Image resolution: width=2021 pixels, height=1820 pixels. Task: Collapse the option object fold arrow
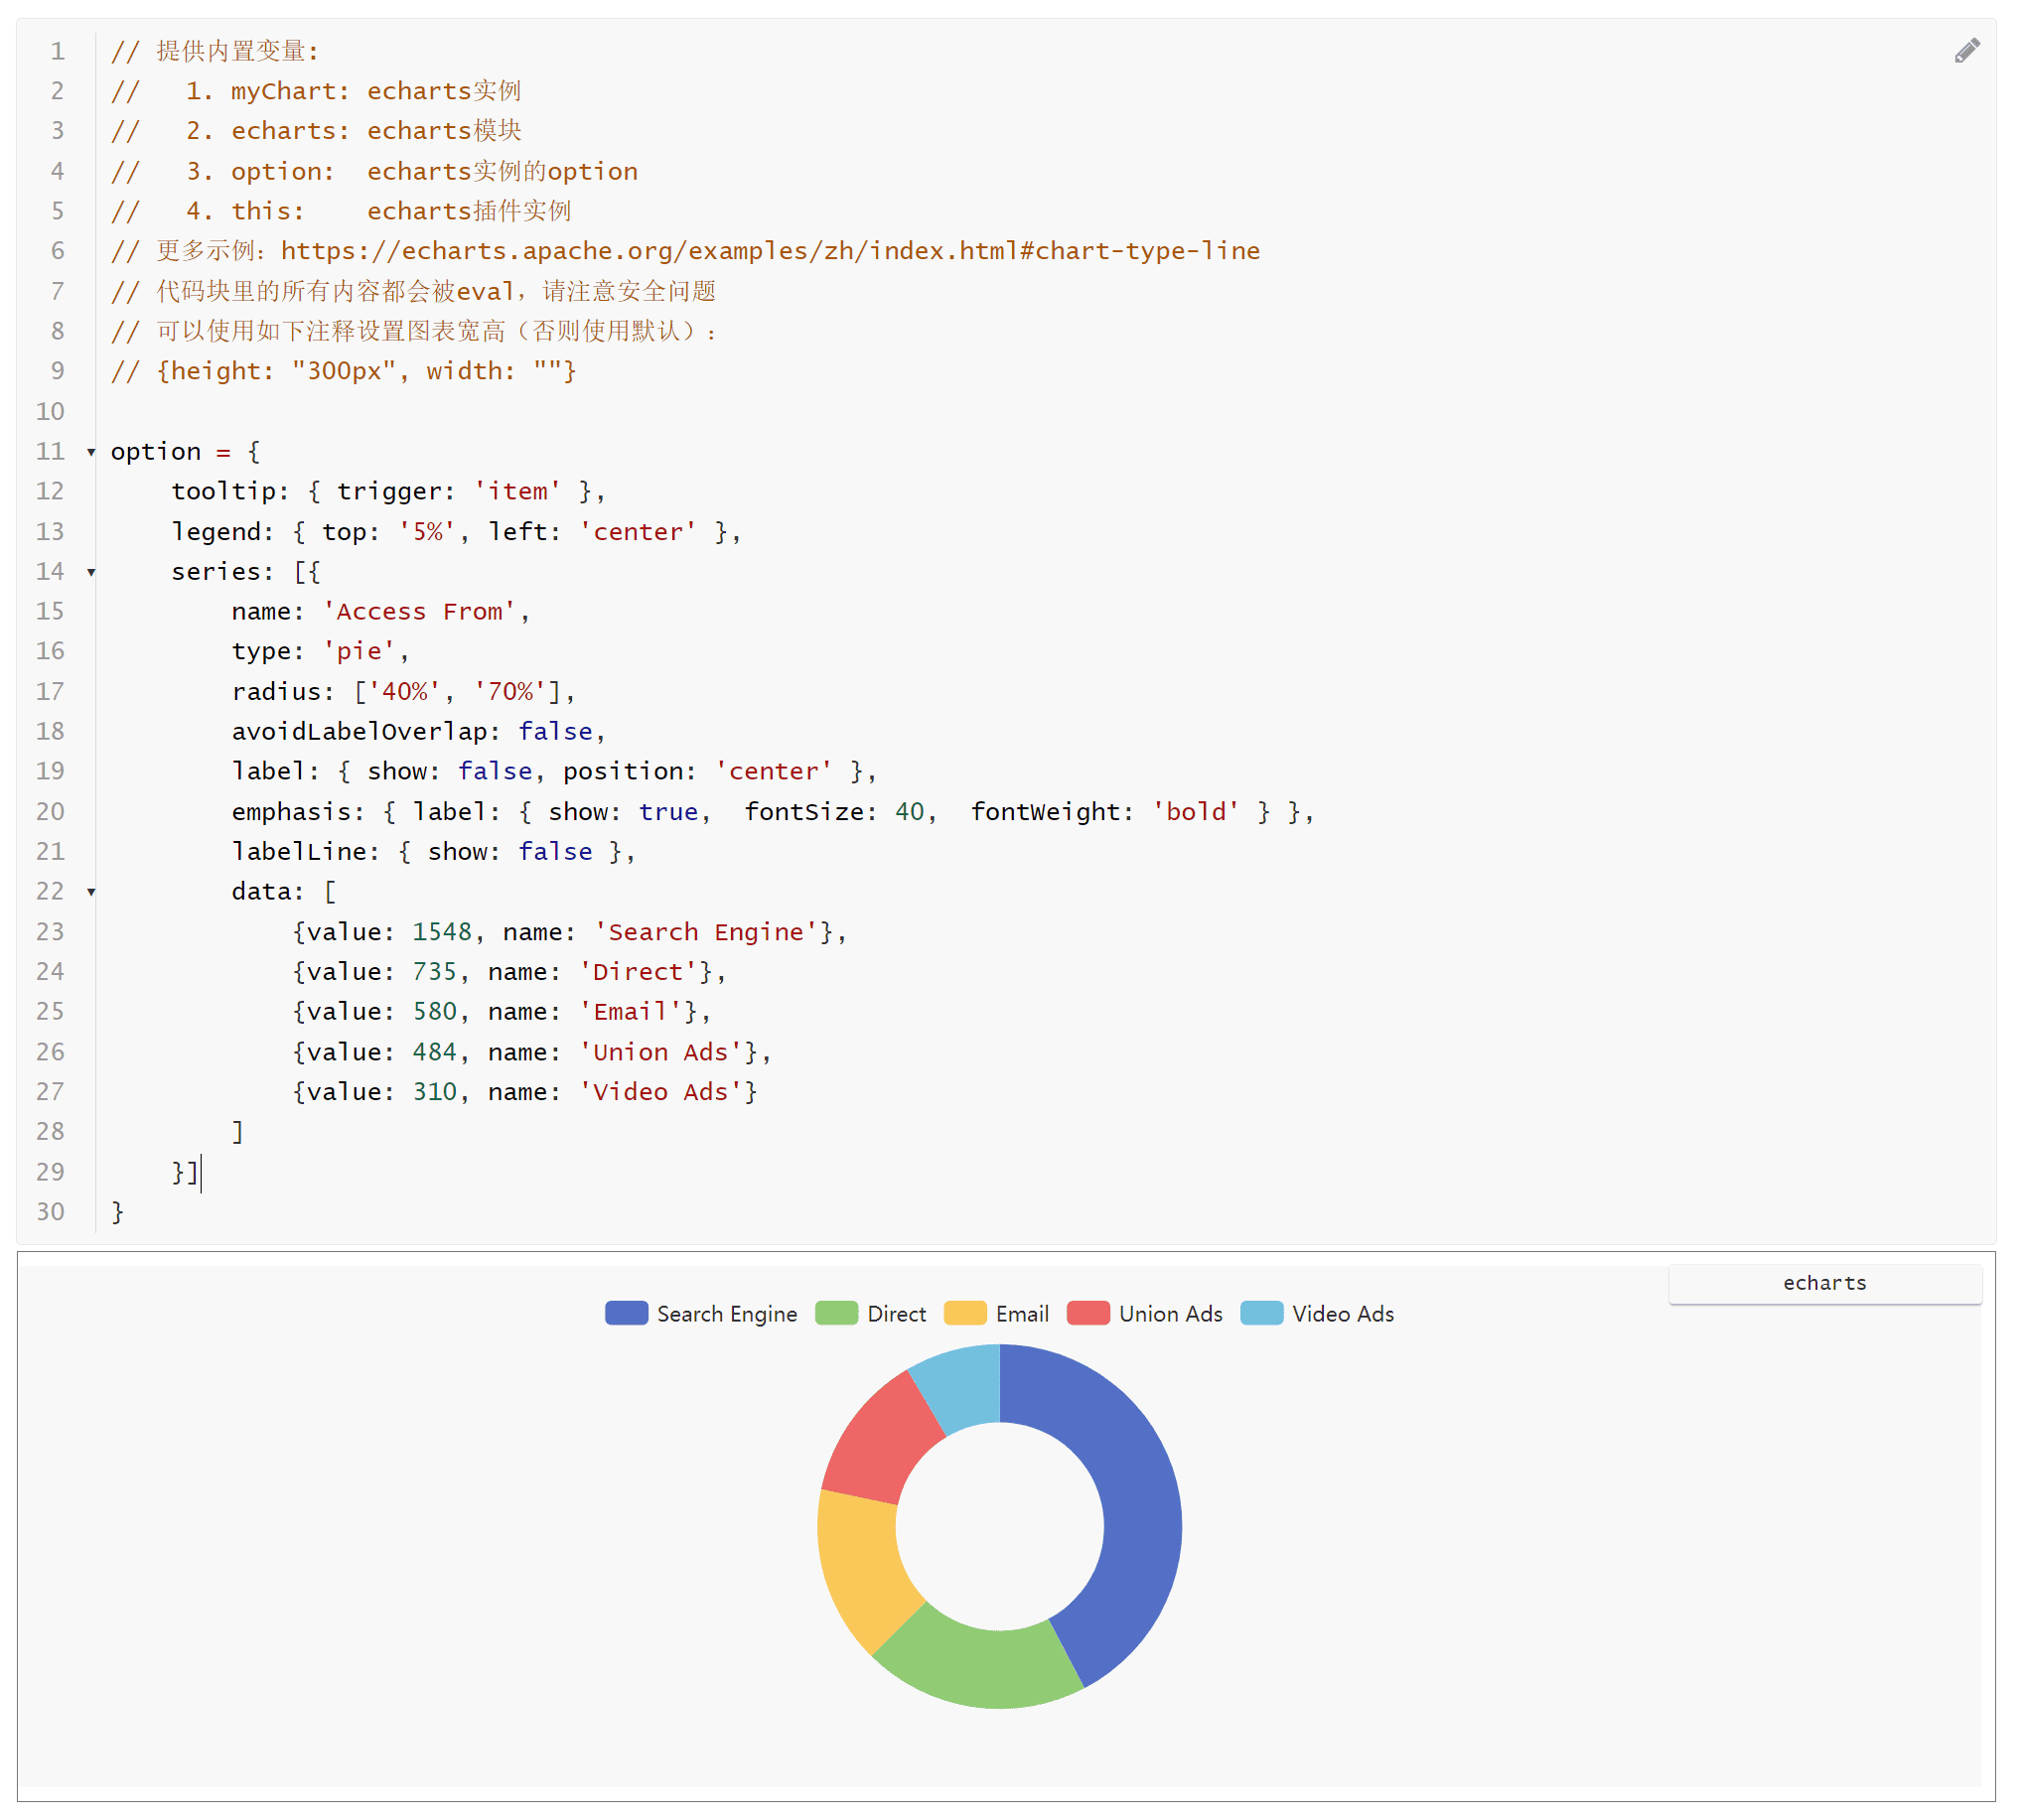tap(91, 452)
